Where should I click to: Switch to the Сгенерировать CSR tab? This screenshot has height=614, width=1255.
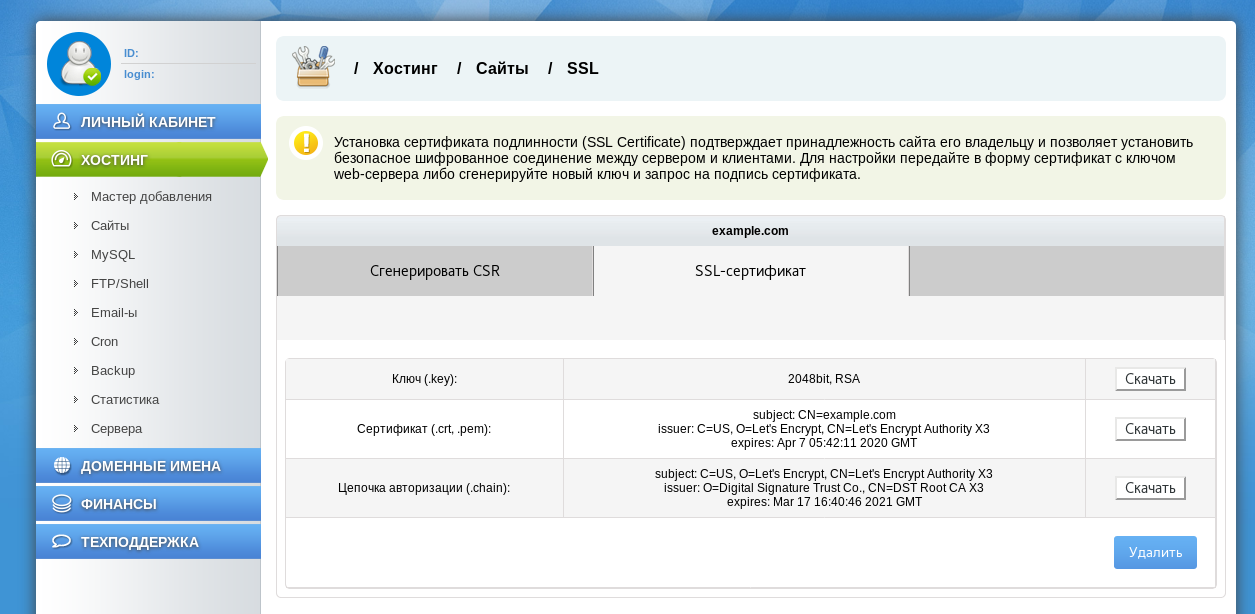click(x=435, y=271)
